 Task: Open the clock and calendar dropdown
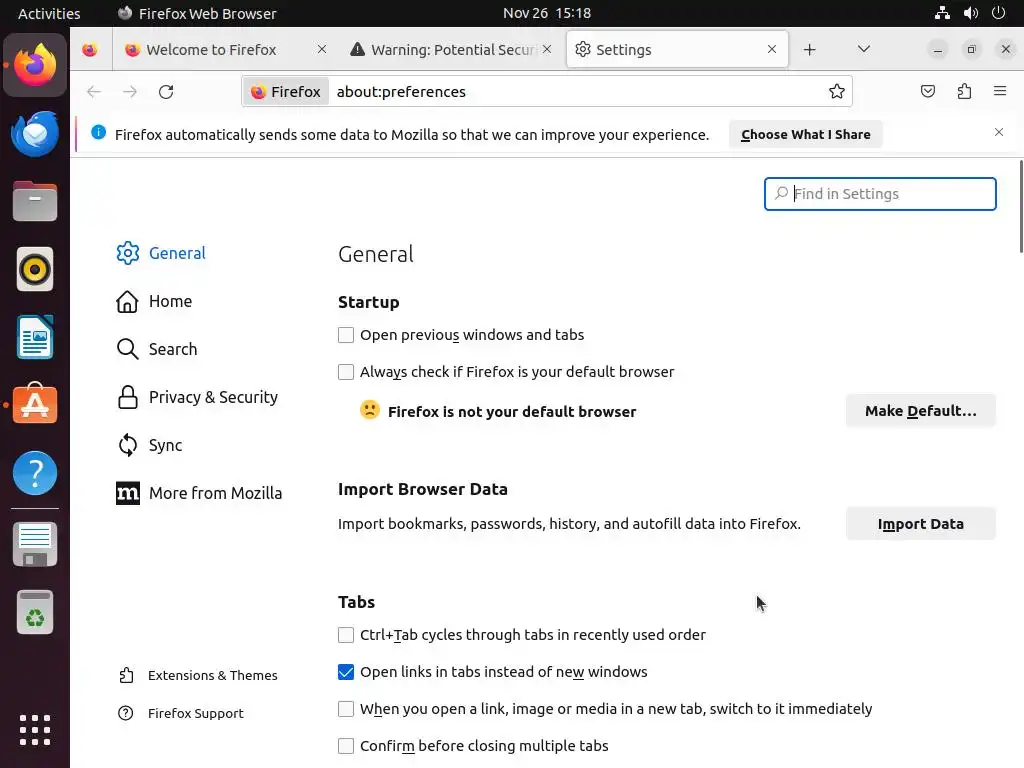[x=547, y=13]
